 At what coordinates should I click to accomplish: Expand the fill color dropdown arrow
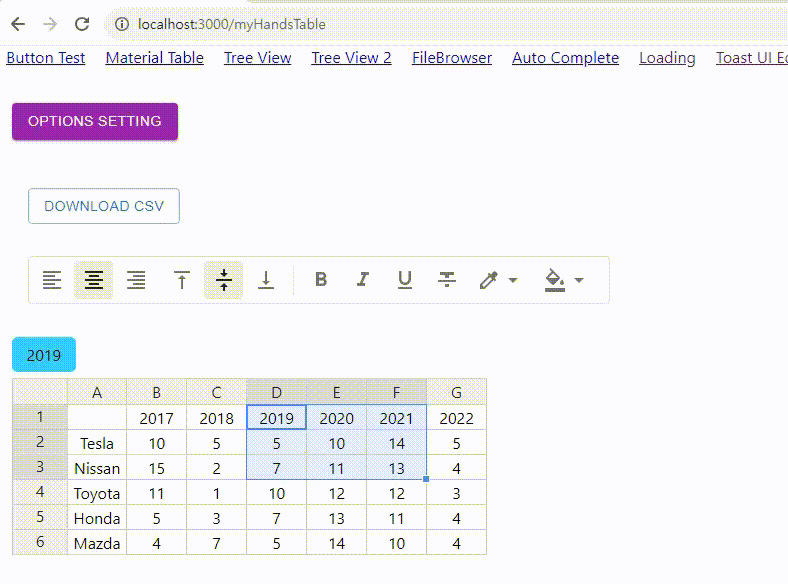579,280
